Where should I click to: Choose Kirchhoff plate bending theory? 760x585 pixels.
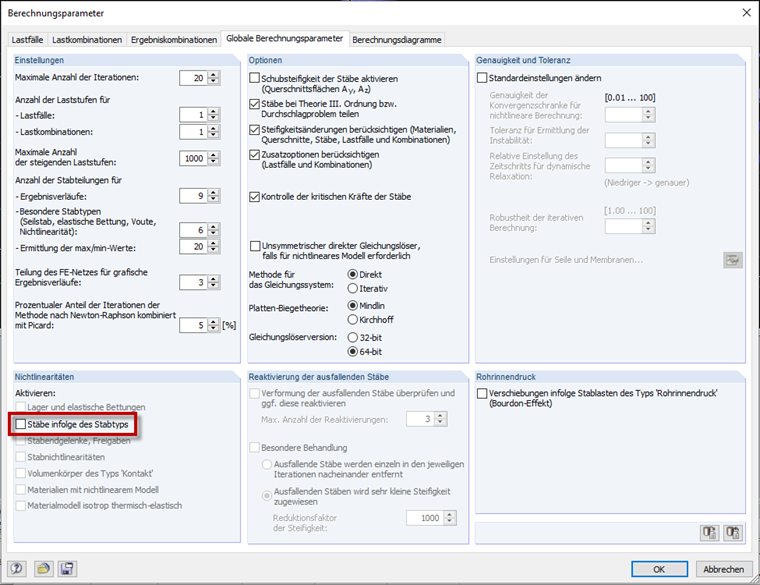(353, 320)
